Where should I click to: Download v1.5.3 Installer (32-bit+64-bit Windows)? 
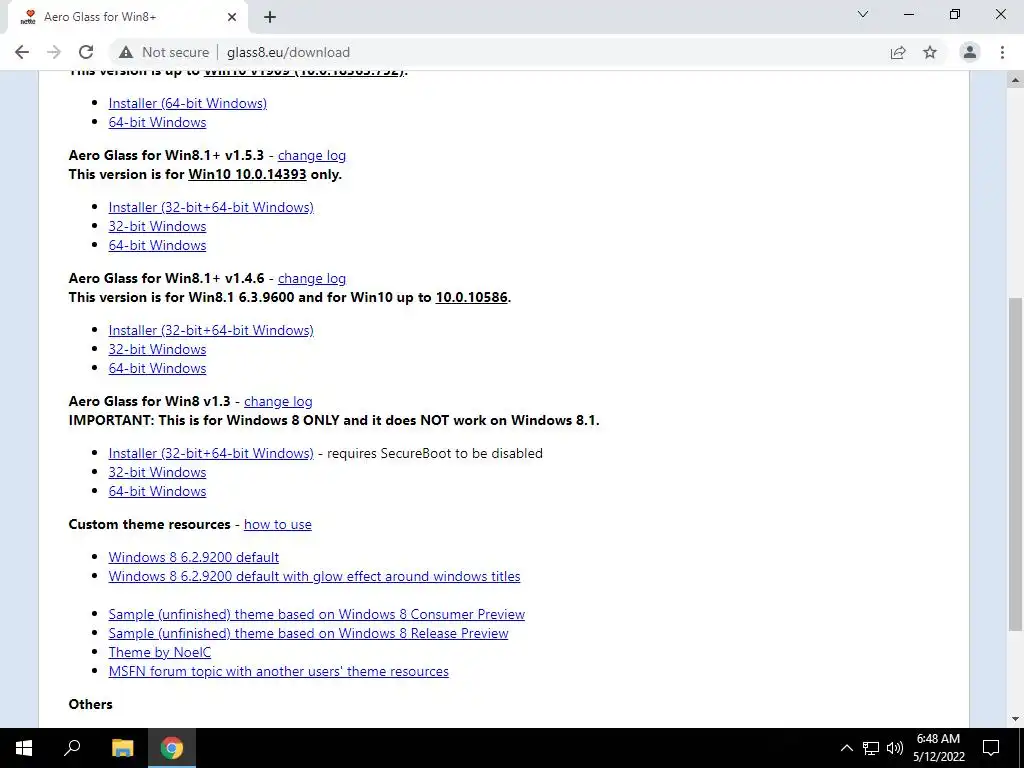click(211, 207)
